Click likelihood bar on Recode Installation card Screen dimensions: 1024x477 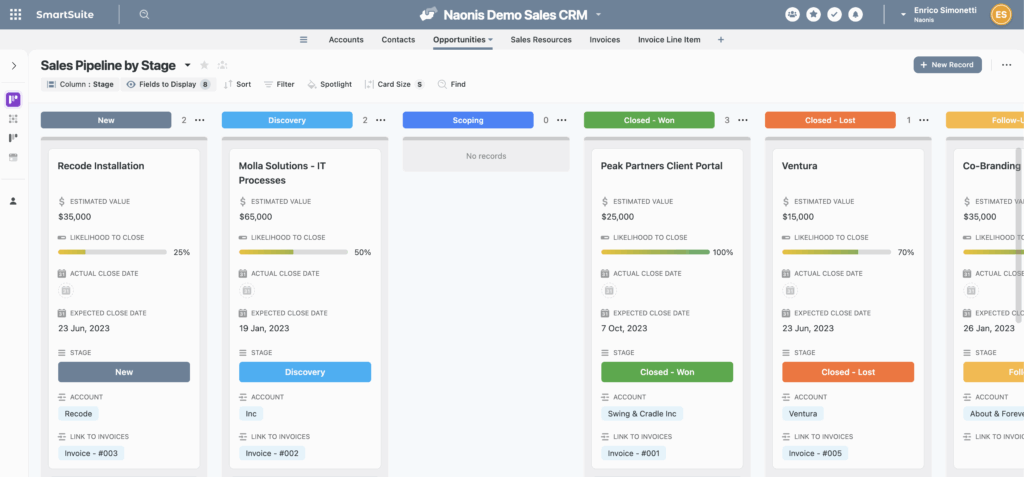pyautogui.click(x=113, y=252)
